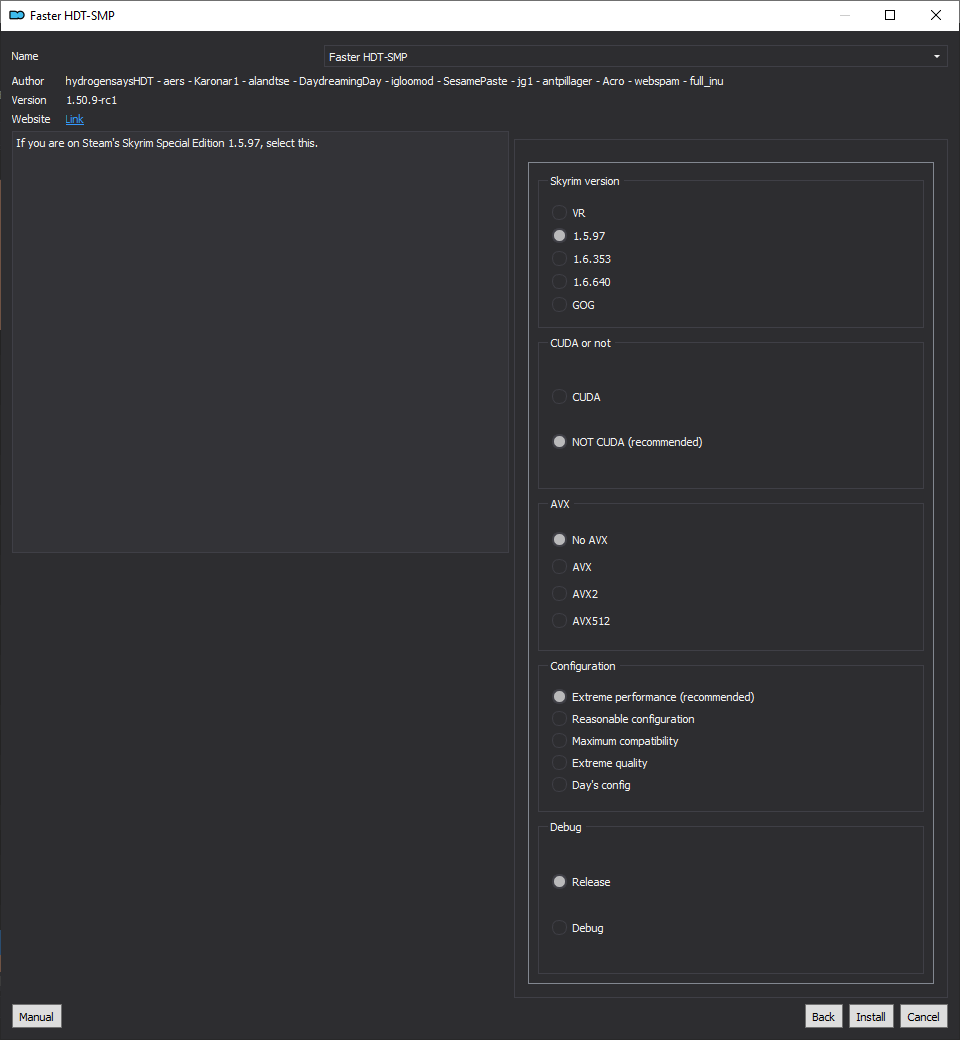Click the Manual button

36,1017
